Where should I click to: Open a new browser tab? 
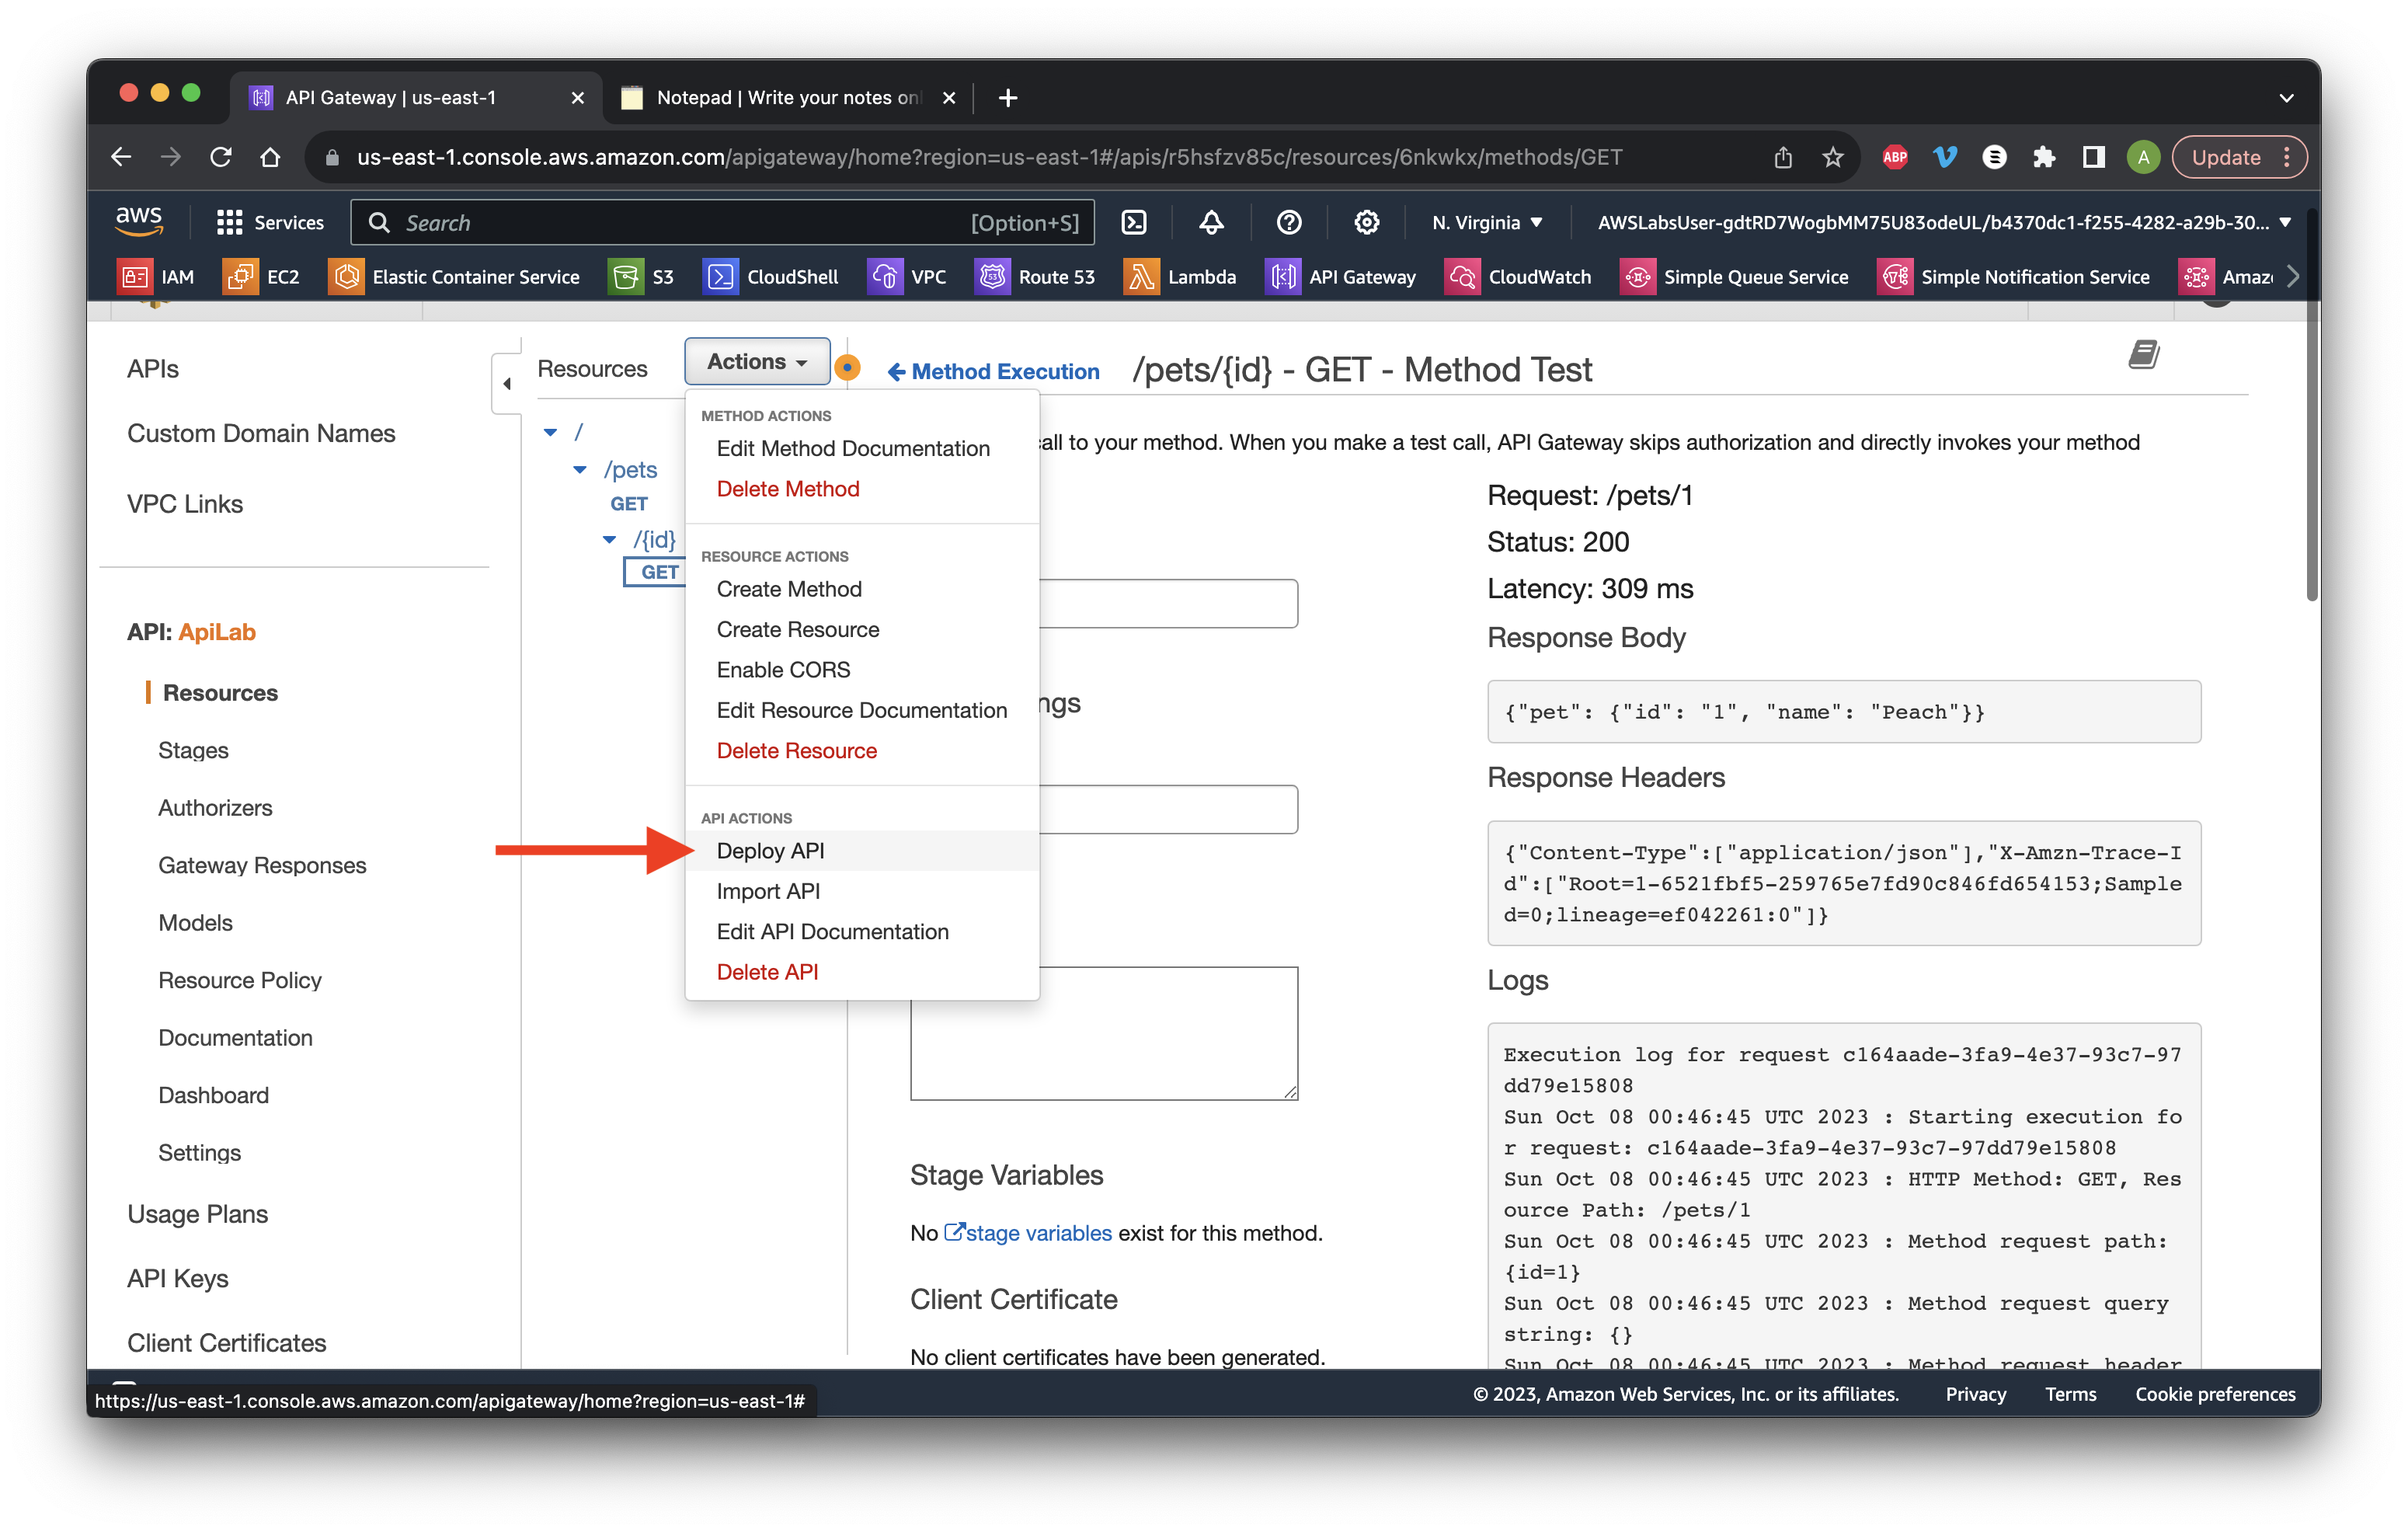click(x=1008, y=98)
